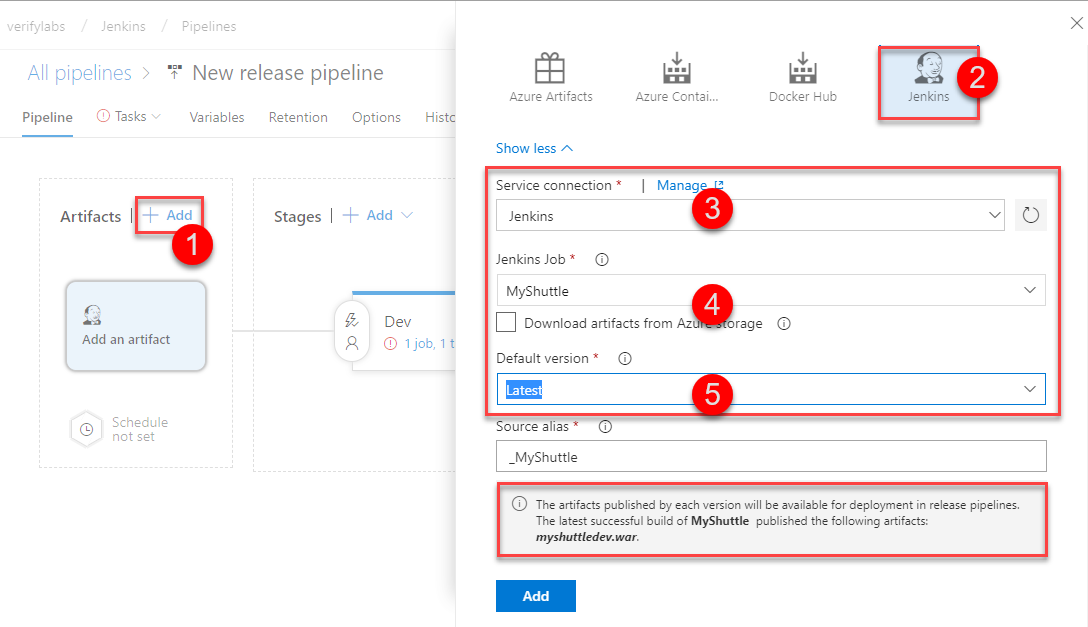This screenshot has height=627, width=1088.
Task: Click the Jenkins icon in the artifact card
Action: pos(92,315)
